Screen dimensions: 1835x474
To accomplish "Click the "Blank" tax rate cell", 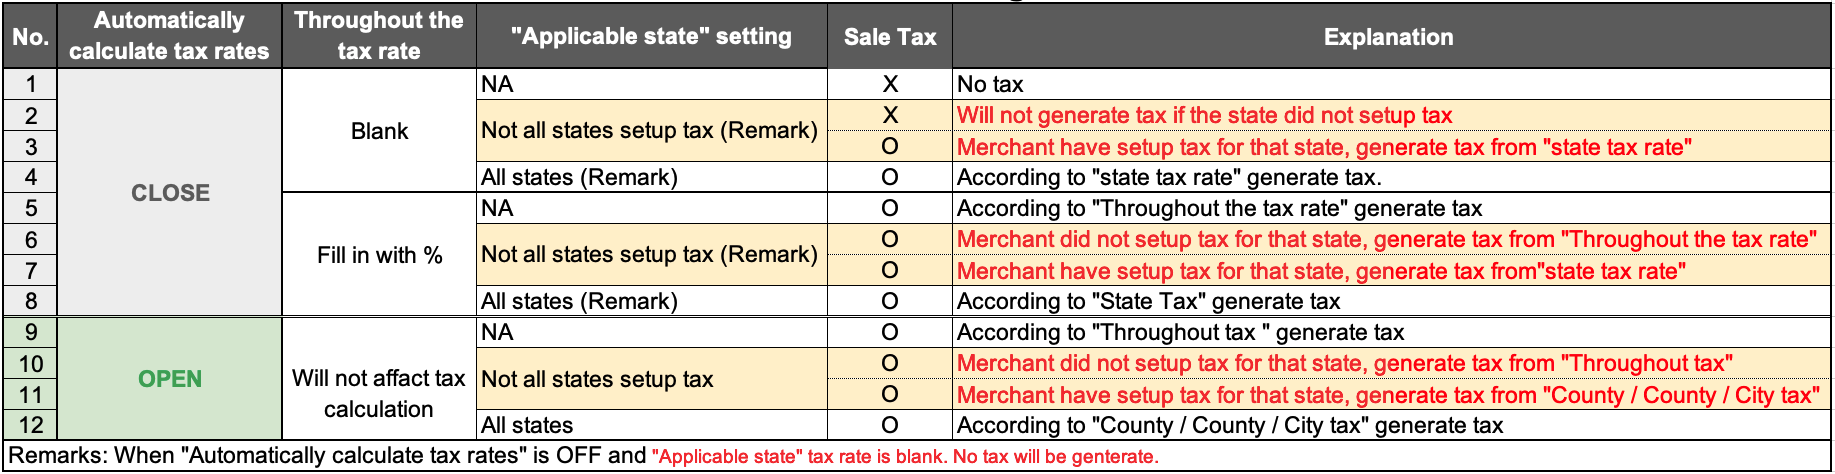I will 379,131.
